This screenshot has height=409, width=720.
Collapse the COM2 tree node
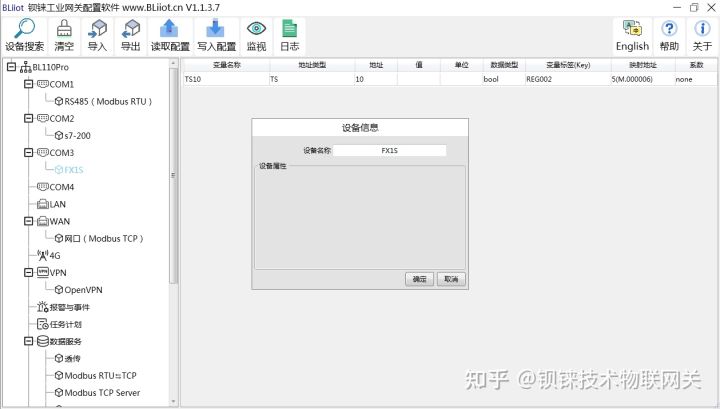28,118
